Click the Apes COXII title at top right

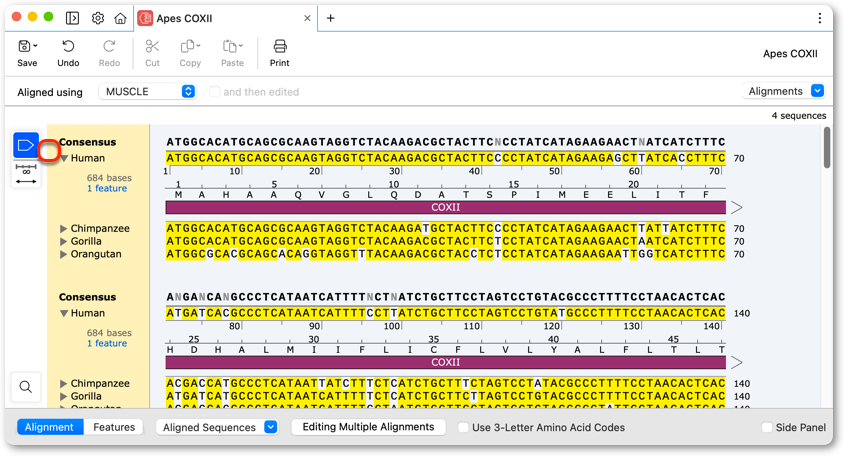pos(790,53)
